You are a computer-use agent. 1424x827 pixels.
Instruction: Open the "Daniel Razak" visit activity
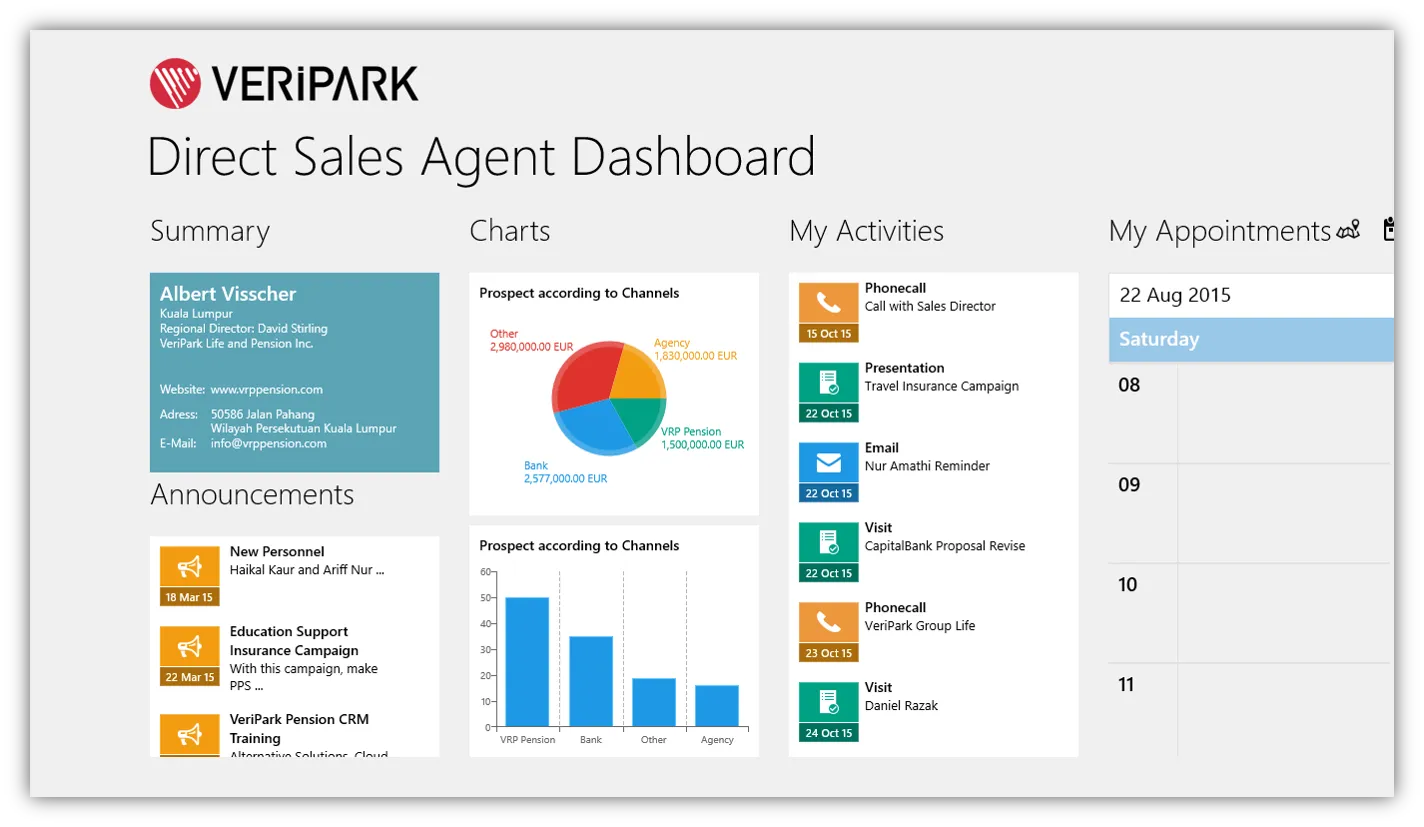(901, 706)
